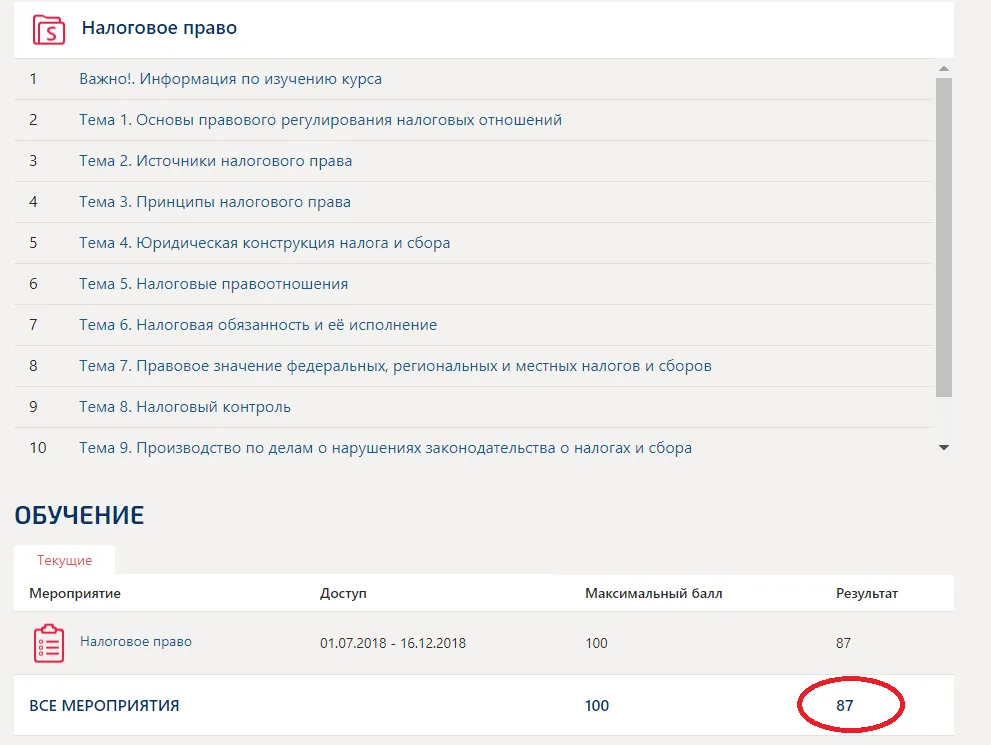Click the circled total result 87

coord(845,706)
